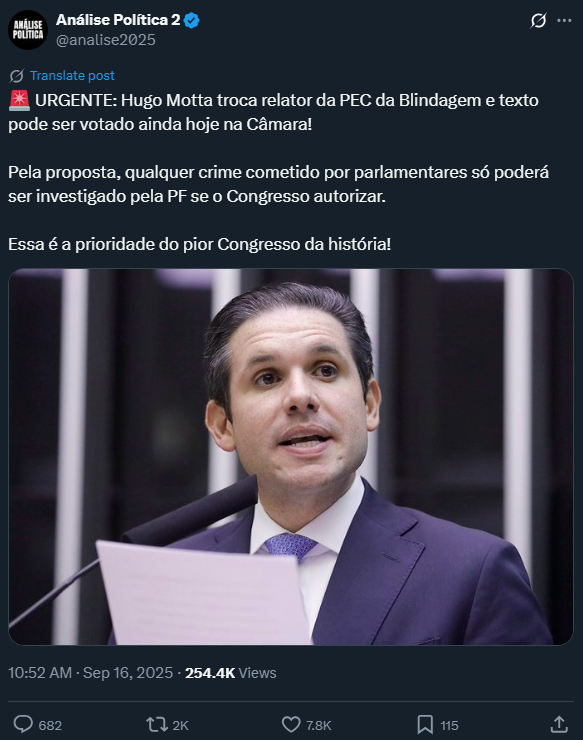
Task: Open the share menu icon
Action: click(559, 724)
